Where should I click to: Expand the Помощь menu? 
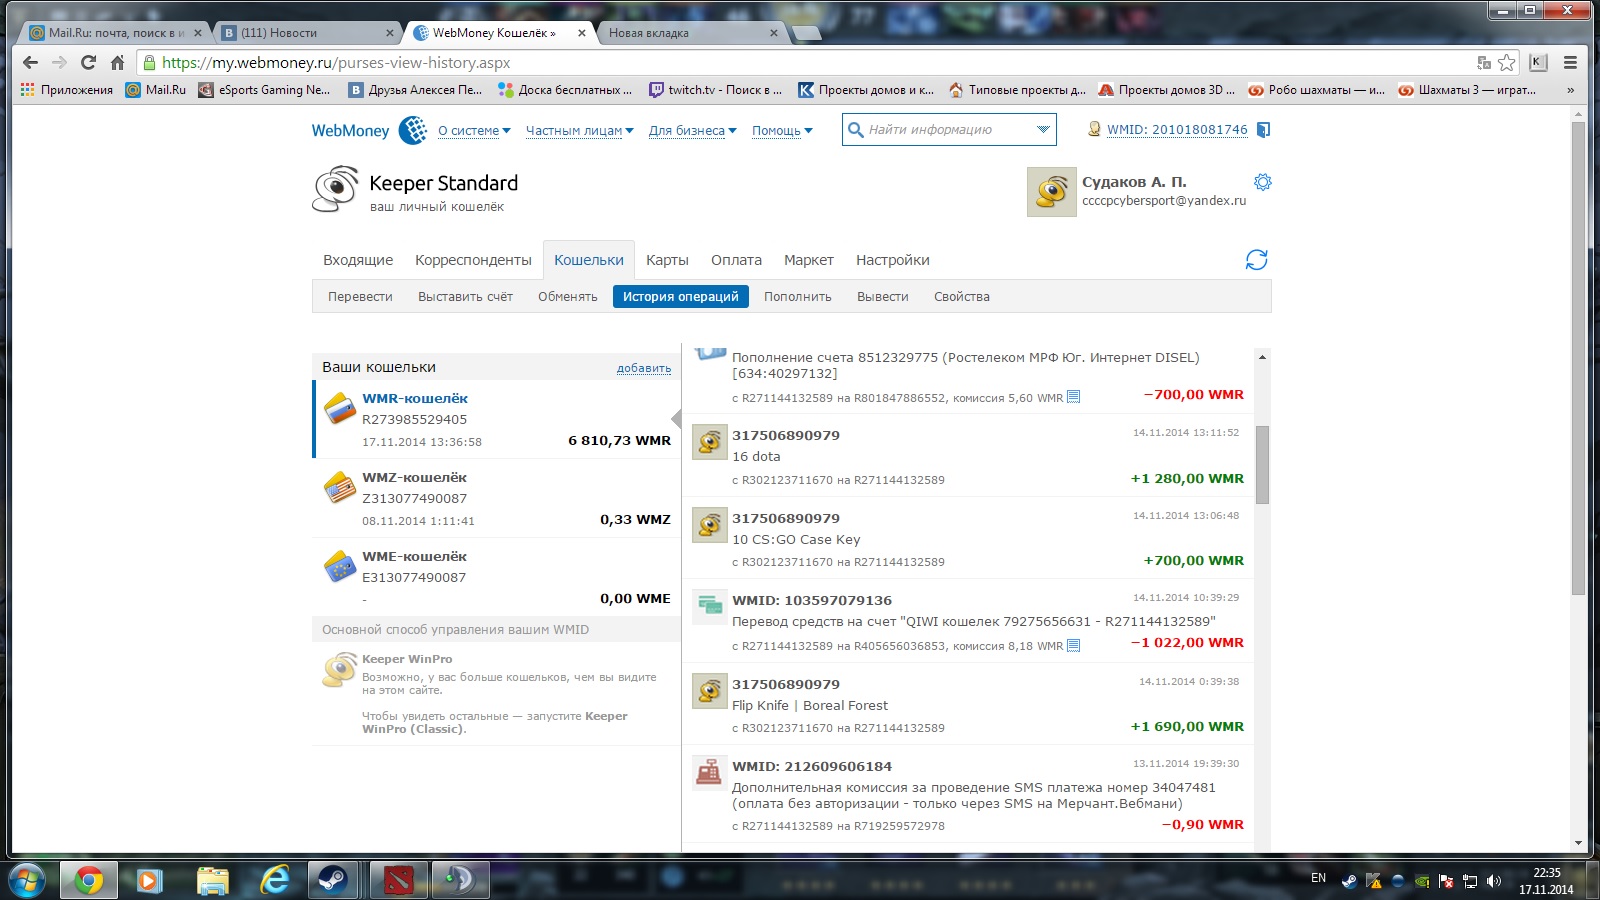pos(782,130)
